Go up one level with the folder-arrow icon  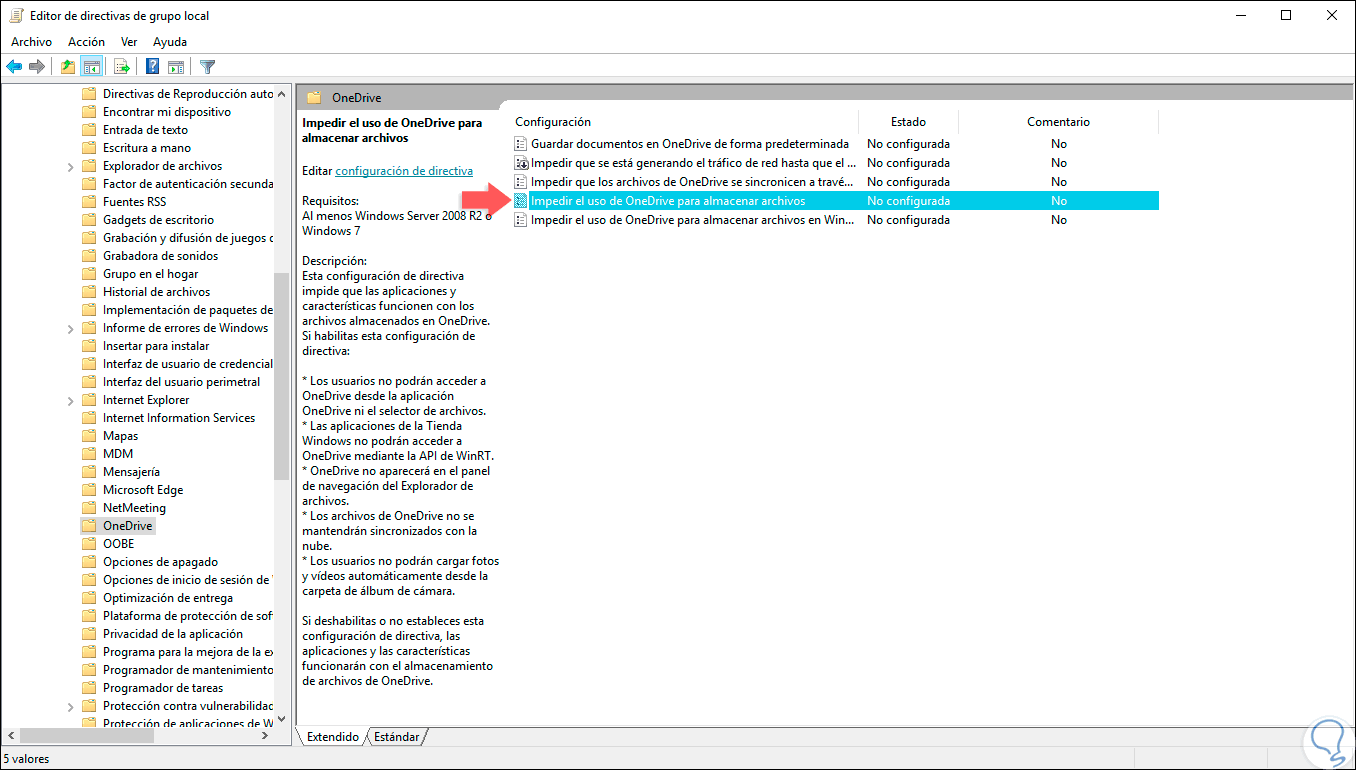(x=67, y=67)
